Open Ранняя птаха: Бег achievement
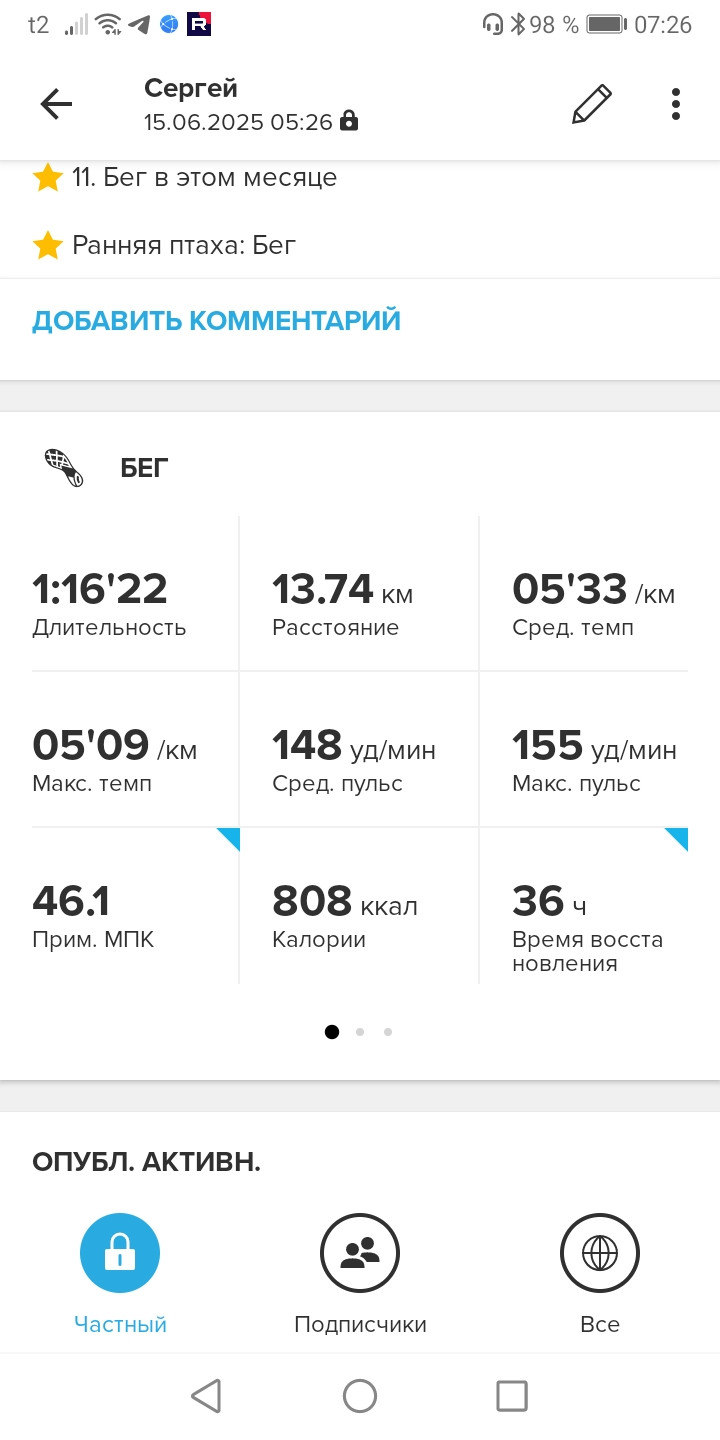Image resolution: width=720 pixels, height=1440 pixels. coord(184,245)
